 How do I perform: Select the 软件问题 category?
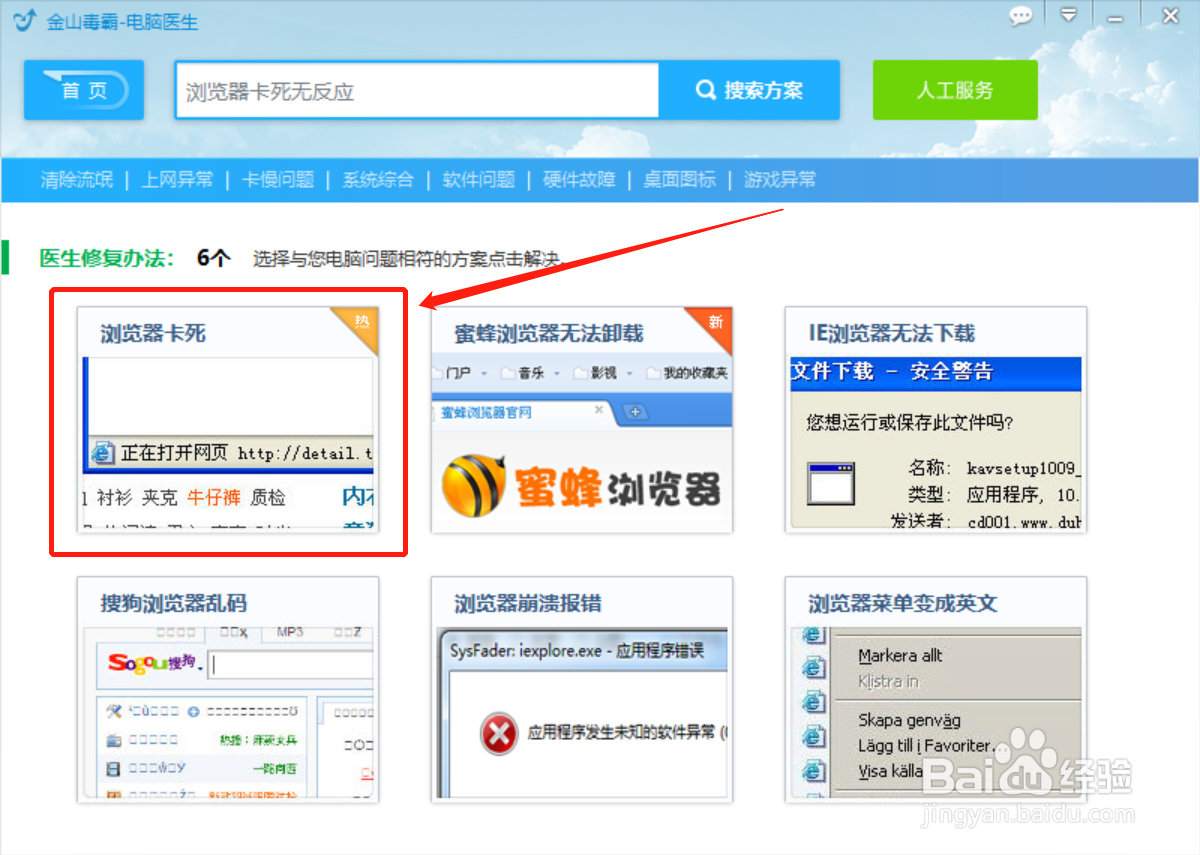coord(479,180)
